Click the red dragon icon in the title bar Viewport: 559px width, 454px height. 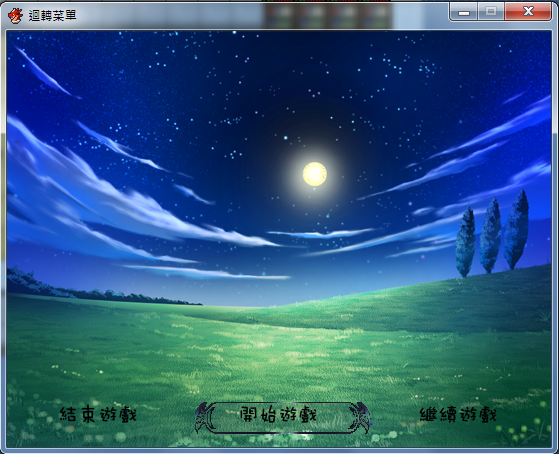coord(16,16)
